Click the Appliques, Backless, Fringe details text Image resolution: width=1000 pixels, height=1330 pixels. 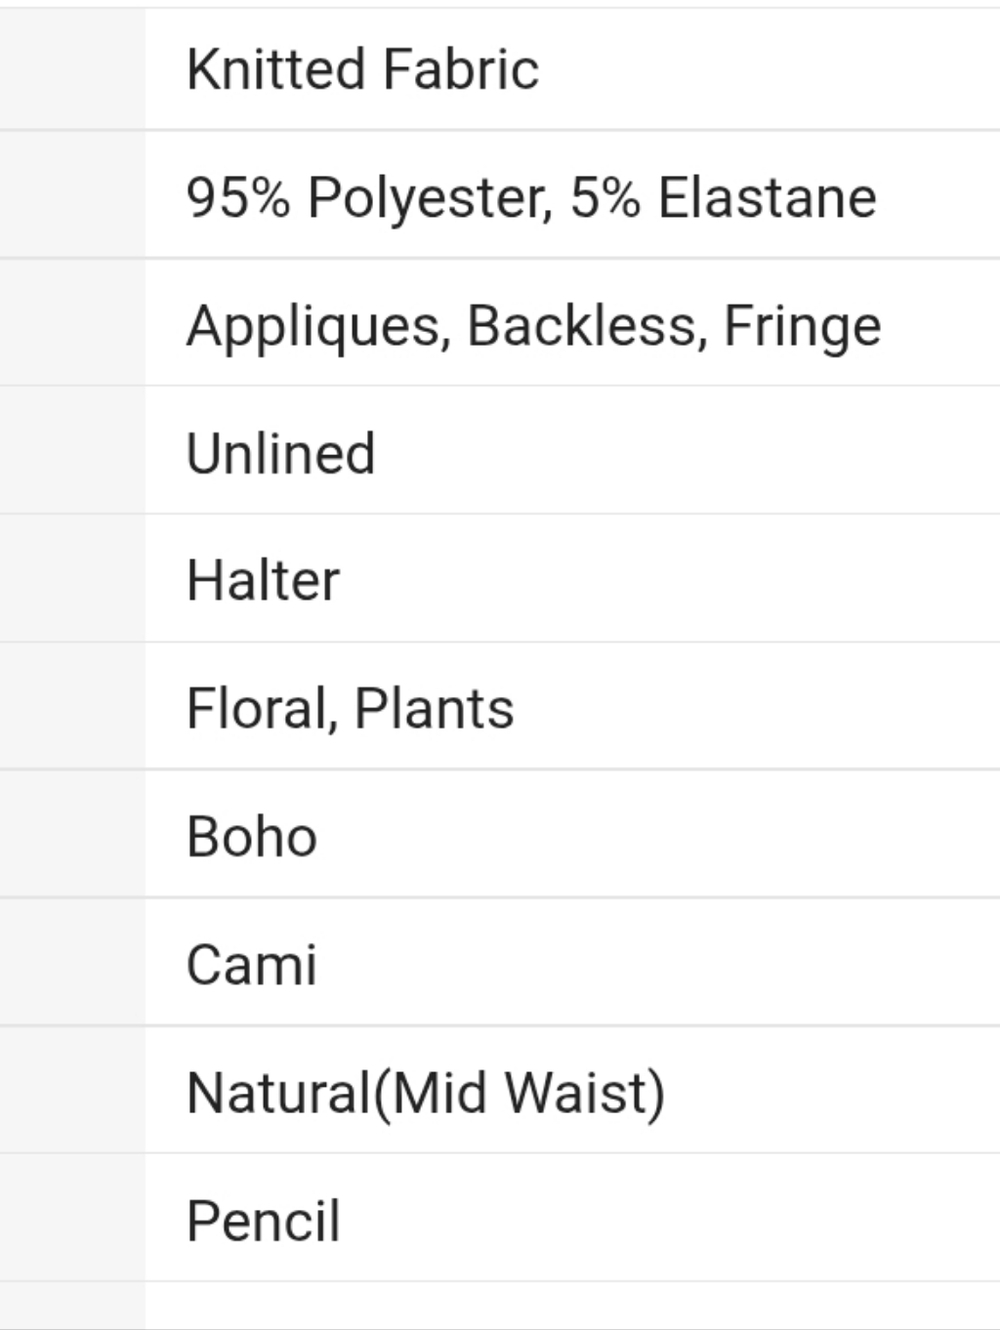pos(534,326)
